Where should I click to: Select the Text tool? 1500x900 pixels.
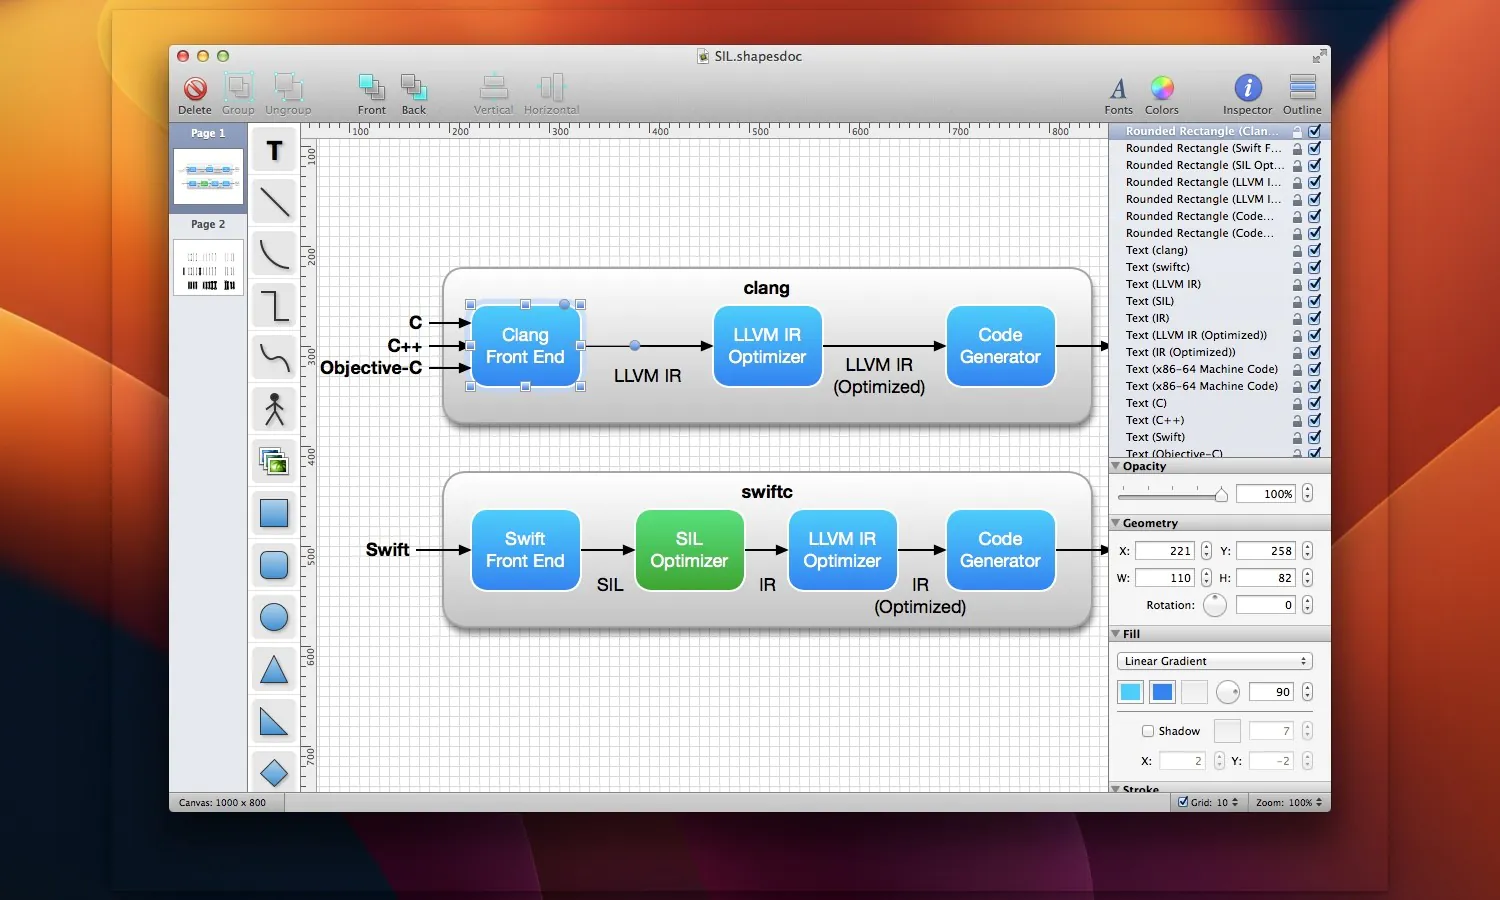pos(274,151)
